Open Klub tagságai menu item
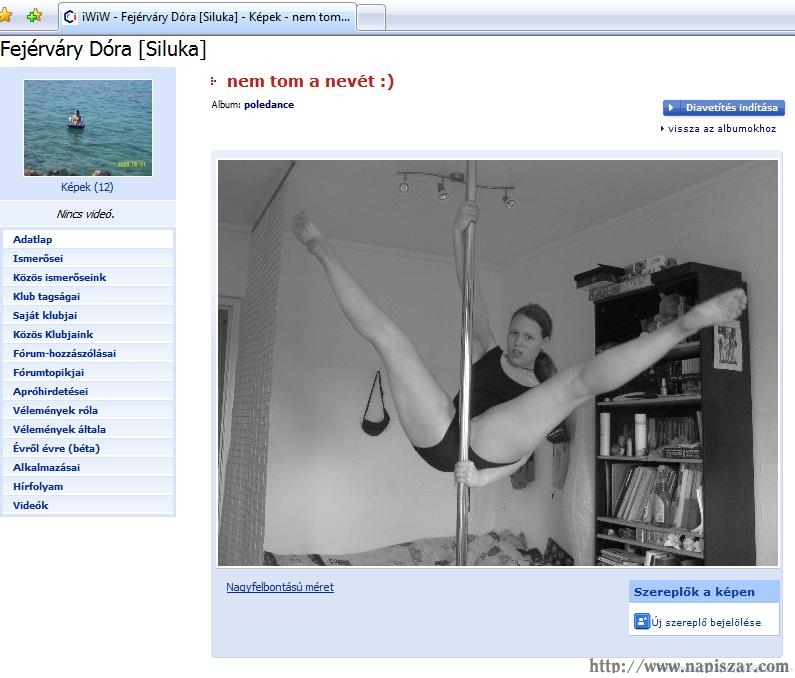 coord(88,297)
